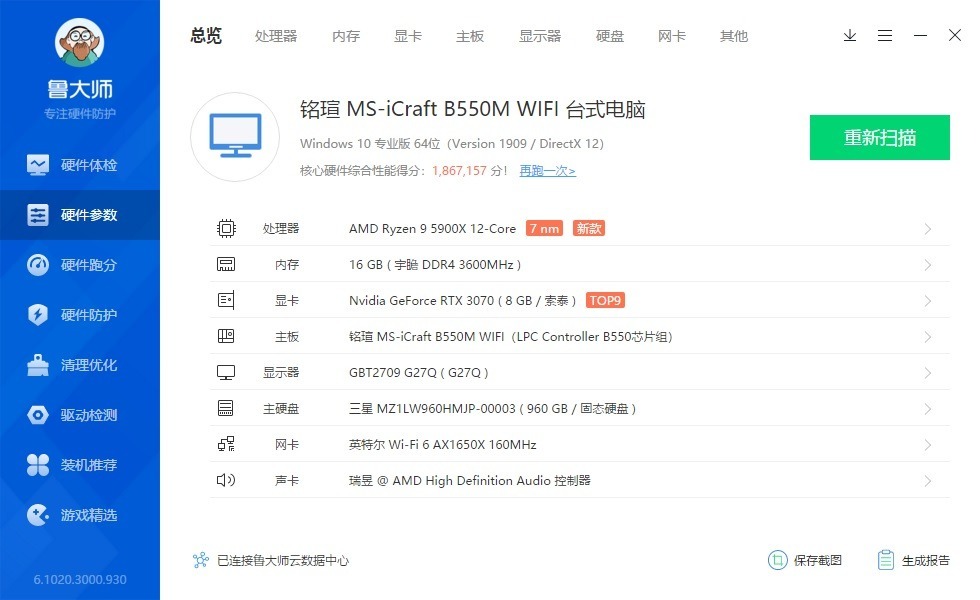The width and height of the screenshot is (980, 600).
Task: Switch to the 网卡 tab
Action: [x=671, y=36]
